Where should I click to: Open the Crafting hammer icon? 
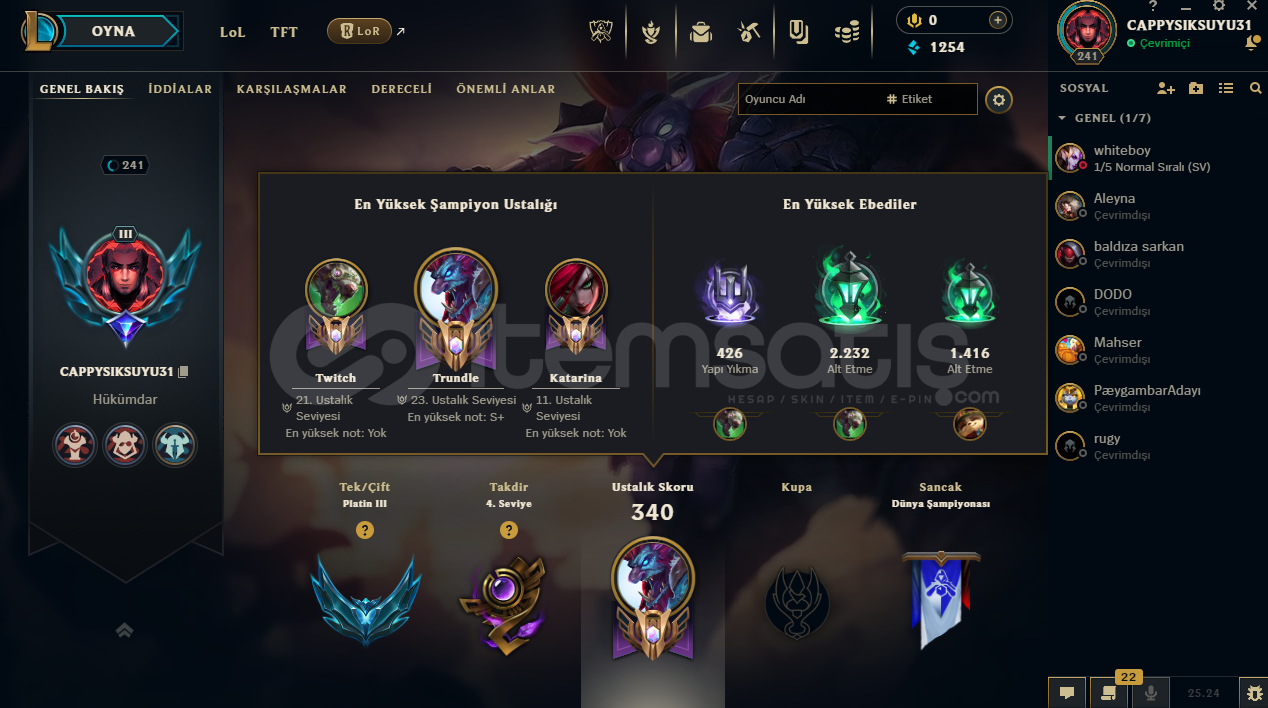(x=749, y=32)
